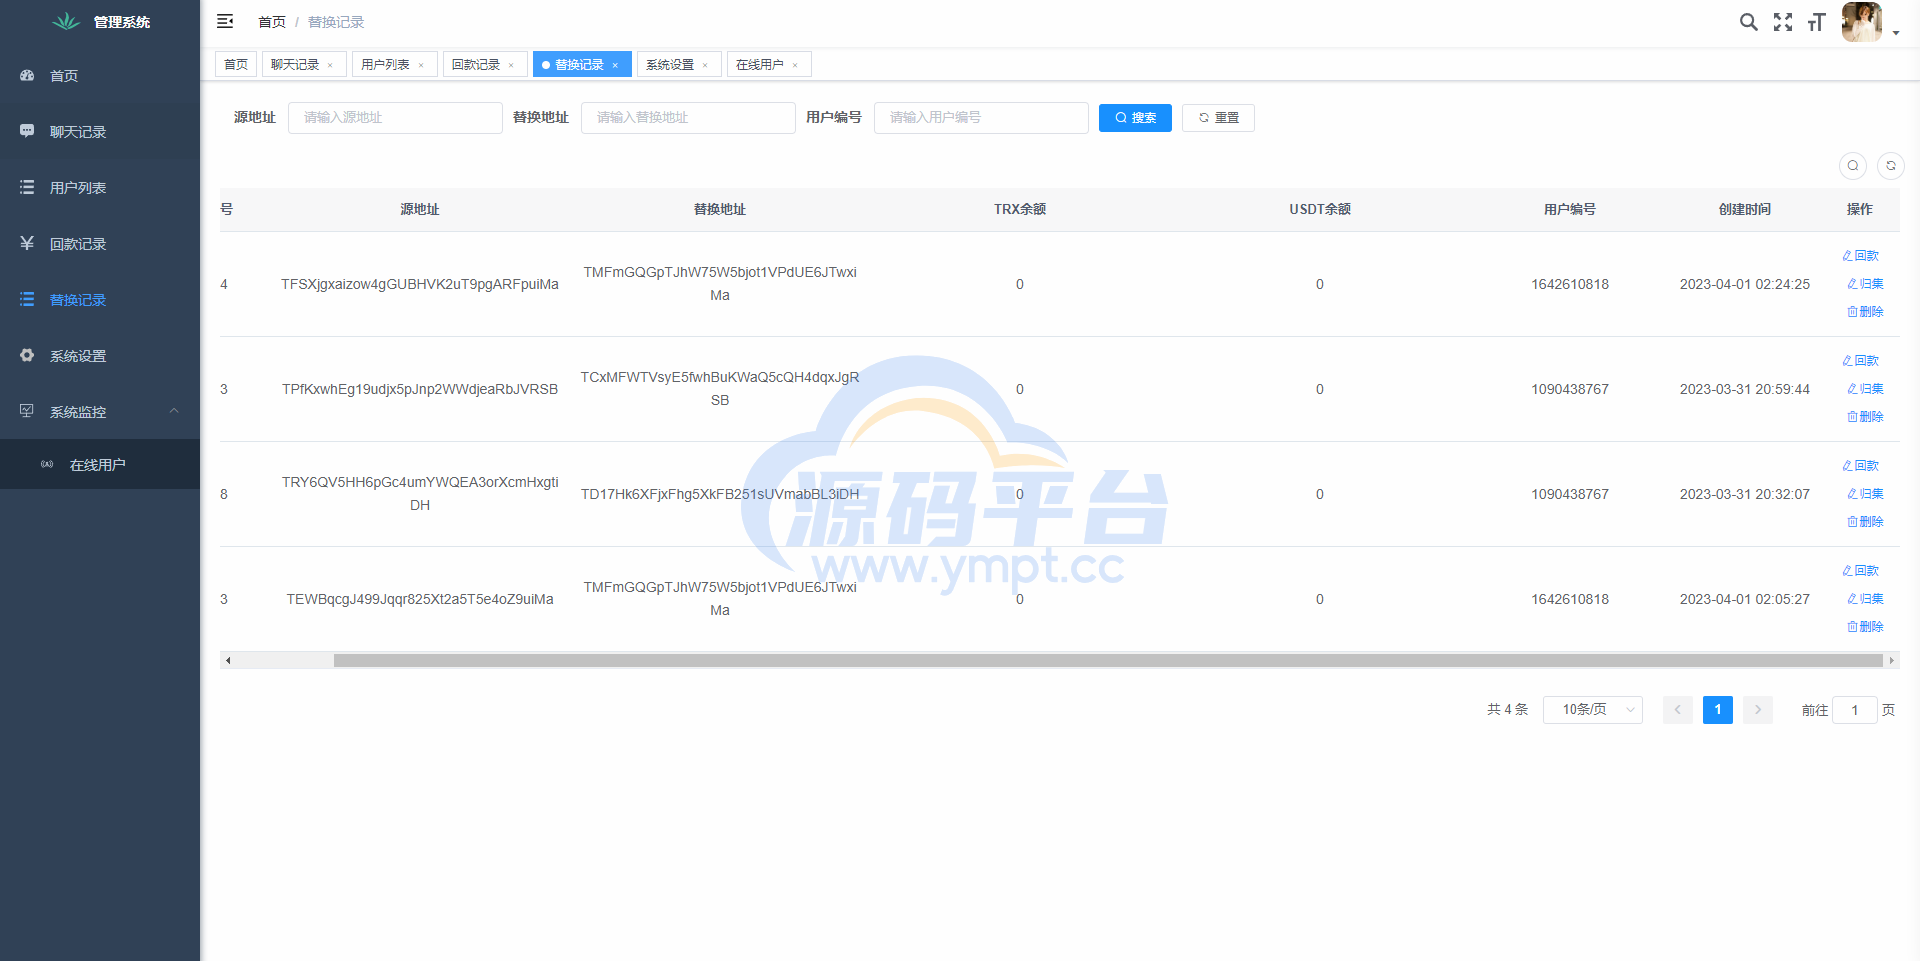Screen dimensions: 1920x961
Task: Open 在线用户 in the sidebar submenu
Action: [100, 465]
